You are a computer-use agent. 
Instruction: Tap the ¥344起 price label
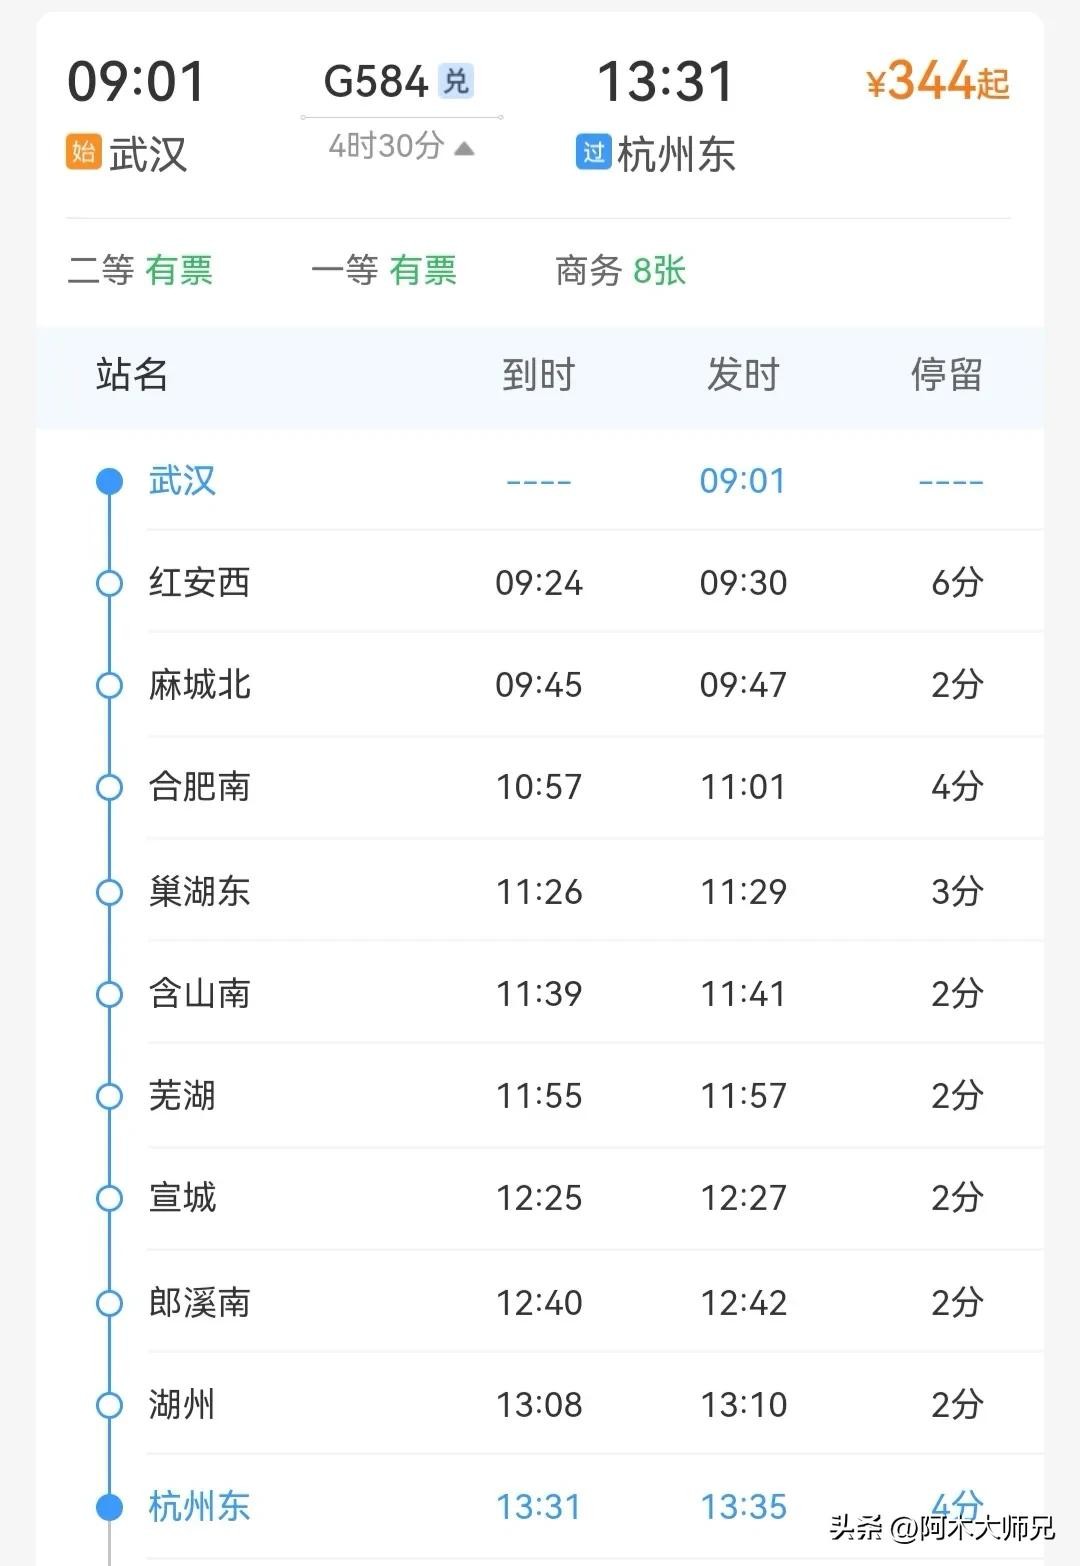[937, 81]
